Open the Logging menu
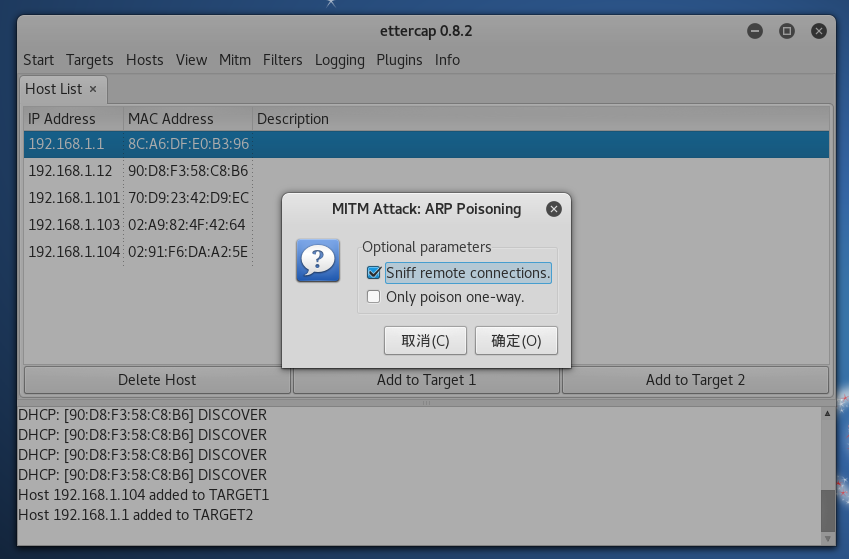This screenshot has width=849, height=559. (339, 60)
